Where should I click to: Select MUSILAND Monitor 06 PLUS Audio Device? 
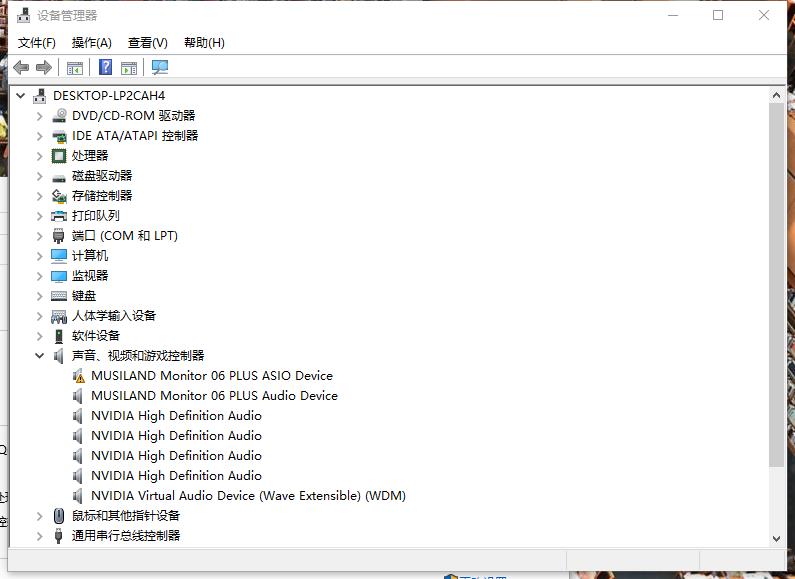(214, 396)
